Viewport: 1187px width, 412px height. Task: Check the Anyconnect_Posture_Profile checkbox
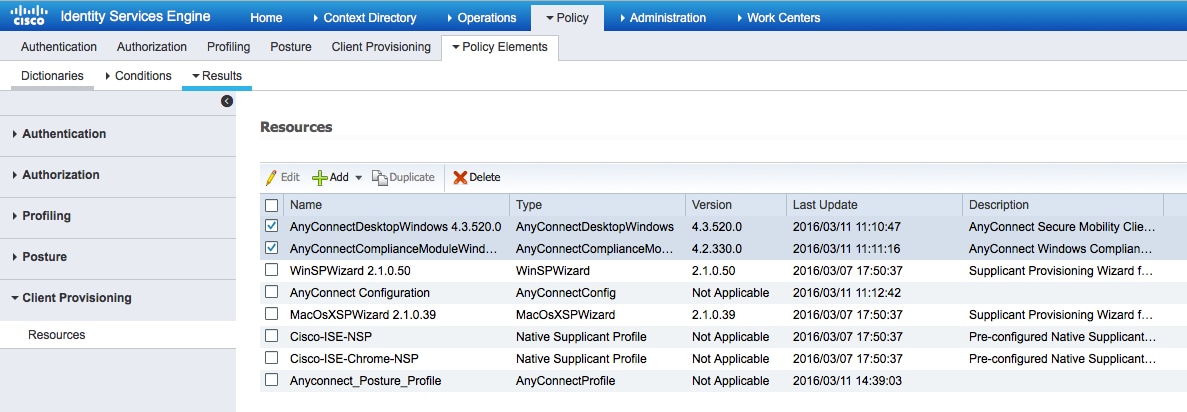272,380
